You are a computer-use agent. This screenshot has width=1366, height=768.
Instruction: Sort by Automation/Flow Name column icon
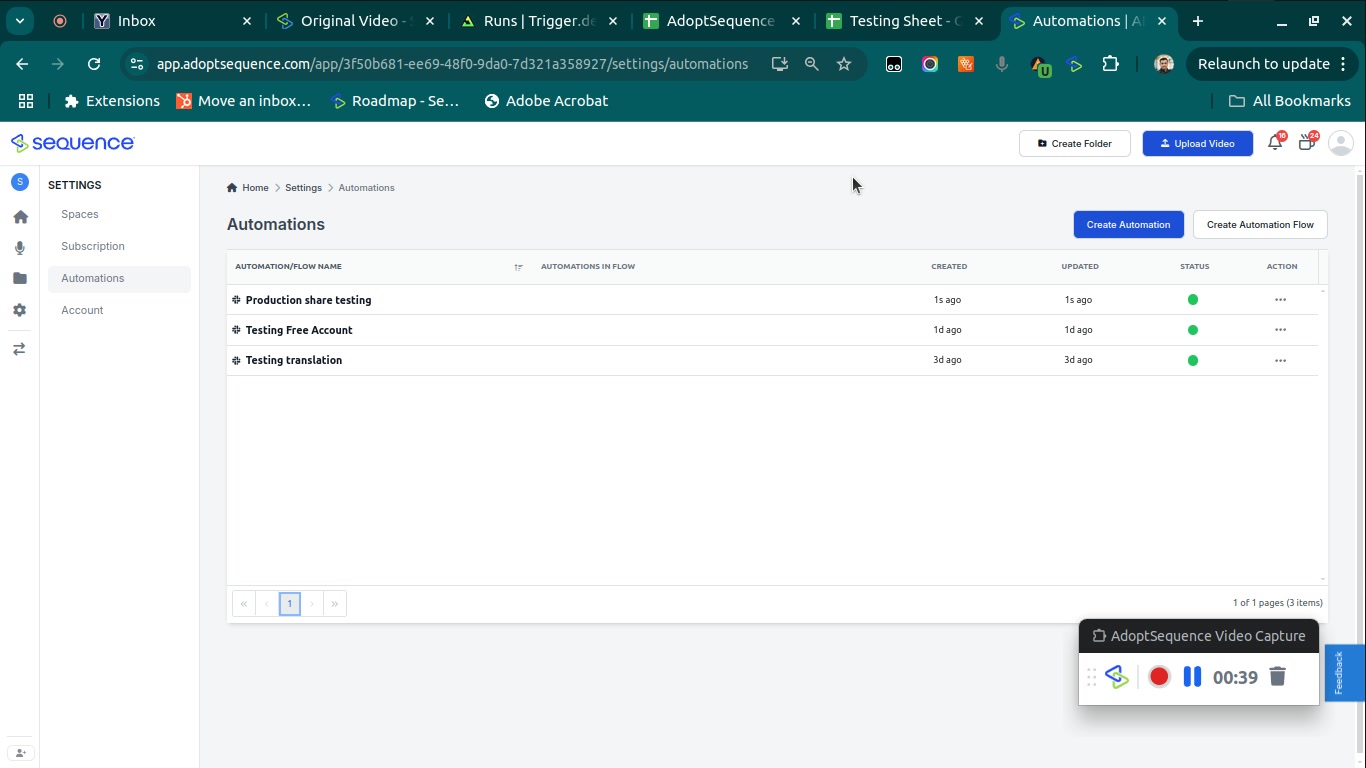[518, 267]
